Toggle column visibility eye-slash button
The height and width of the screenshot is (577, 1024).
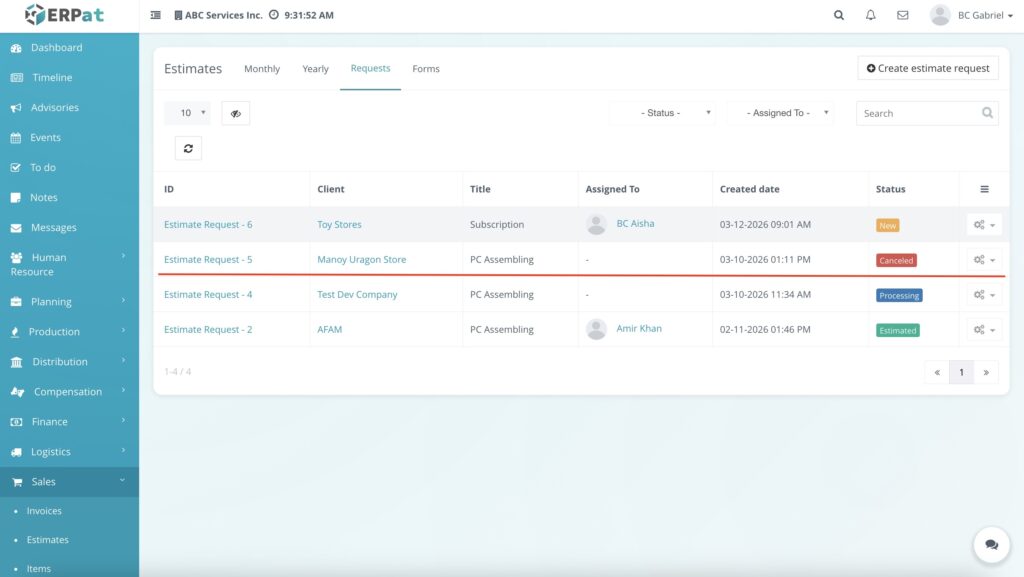235,113
